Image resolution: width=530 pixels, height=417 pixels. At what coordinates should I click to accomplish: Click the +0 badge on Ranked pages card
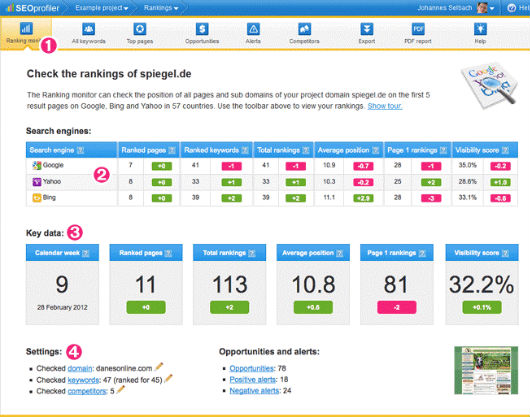[146, 308]
